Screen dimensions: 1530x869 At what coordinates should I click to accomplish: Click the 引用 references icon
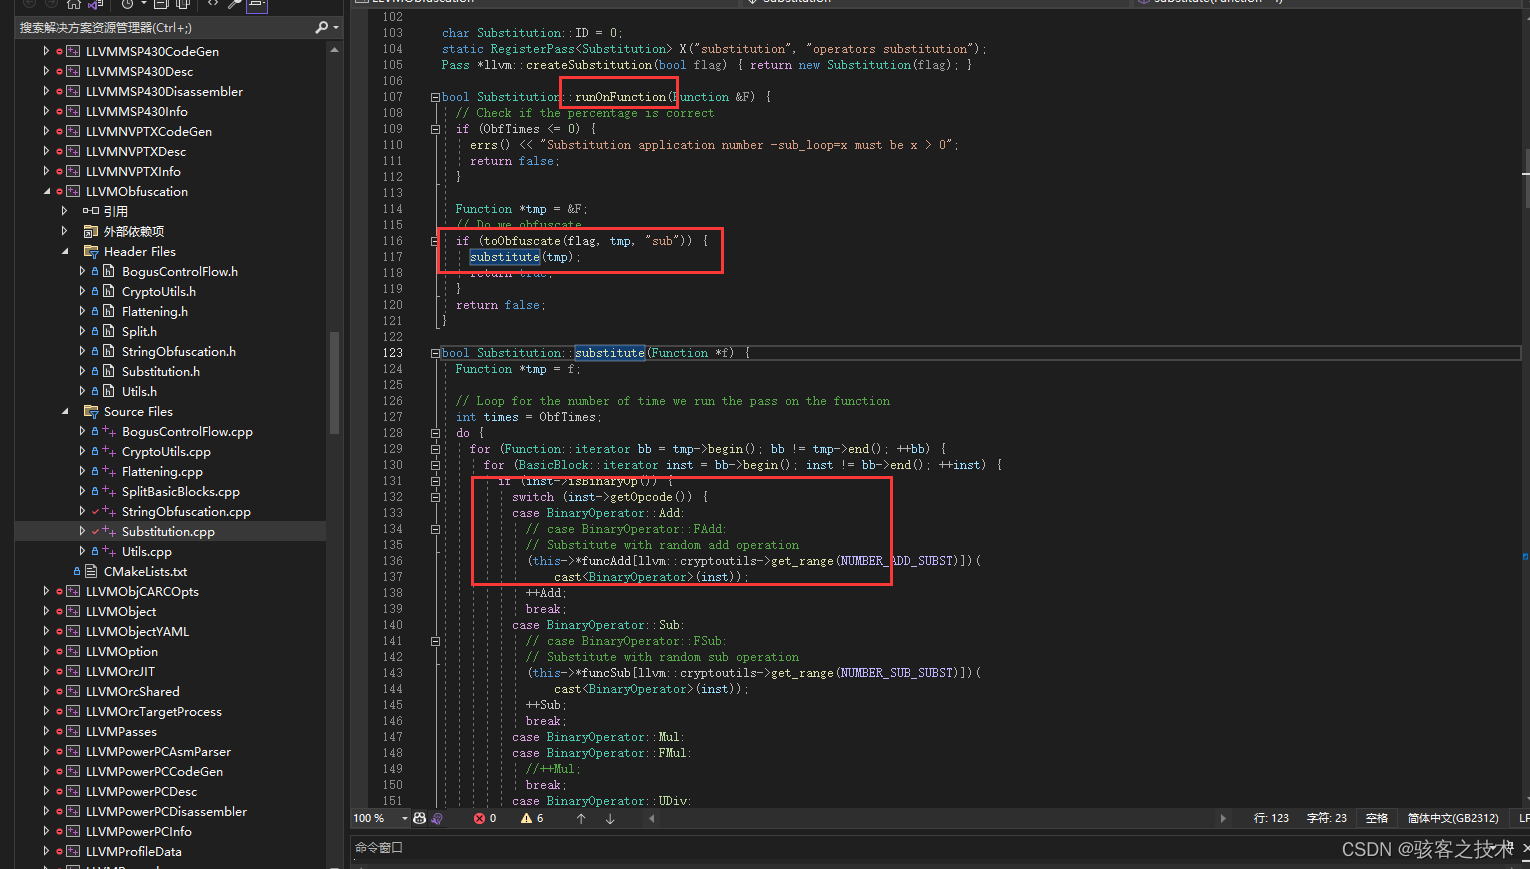pos(91,211)
